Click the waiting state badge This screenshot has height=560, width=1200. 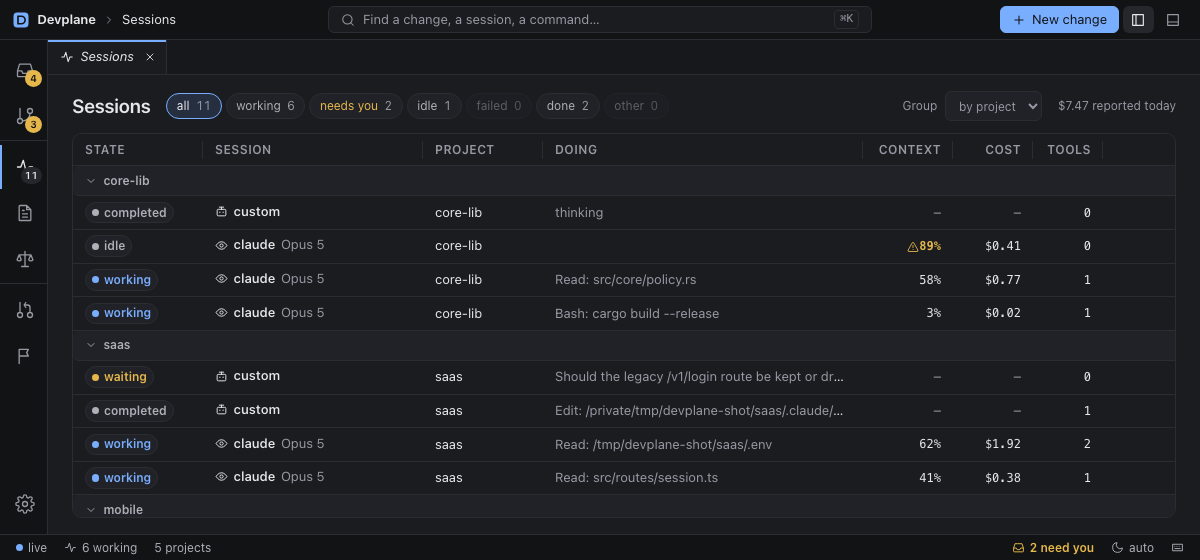(x=119, y=377)
